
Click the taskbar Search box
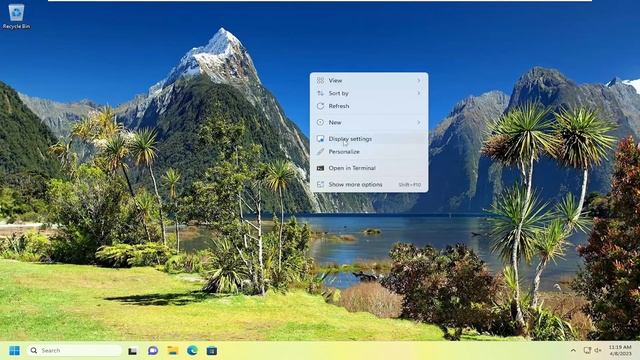74,351
